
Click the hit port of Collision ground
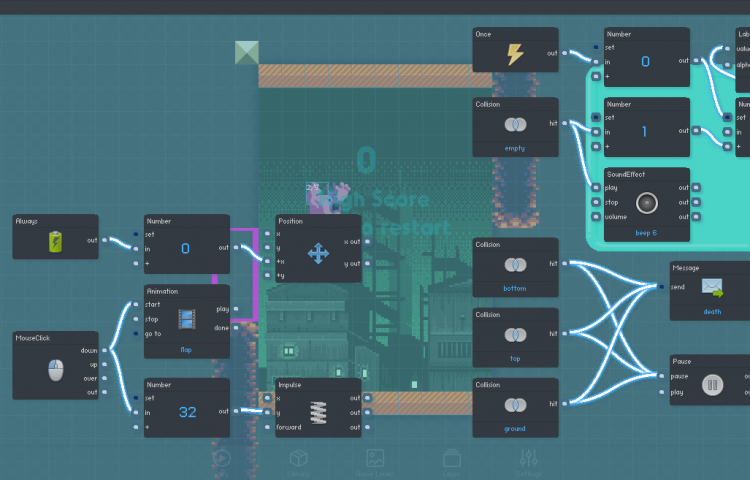[565, 404]
